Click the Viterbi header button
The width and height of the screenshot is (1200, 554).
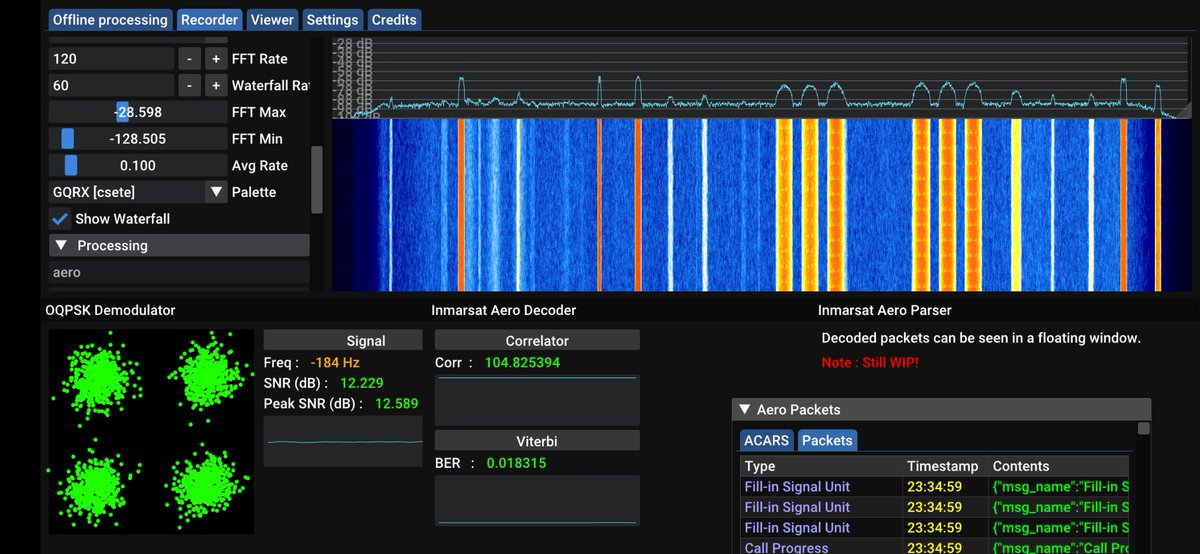point(537,440)
